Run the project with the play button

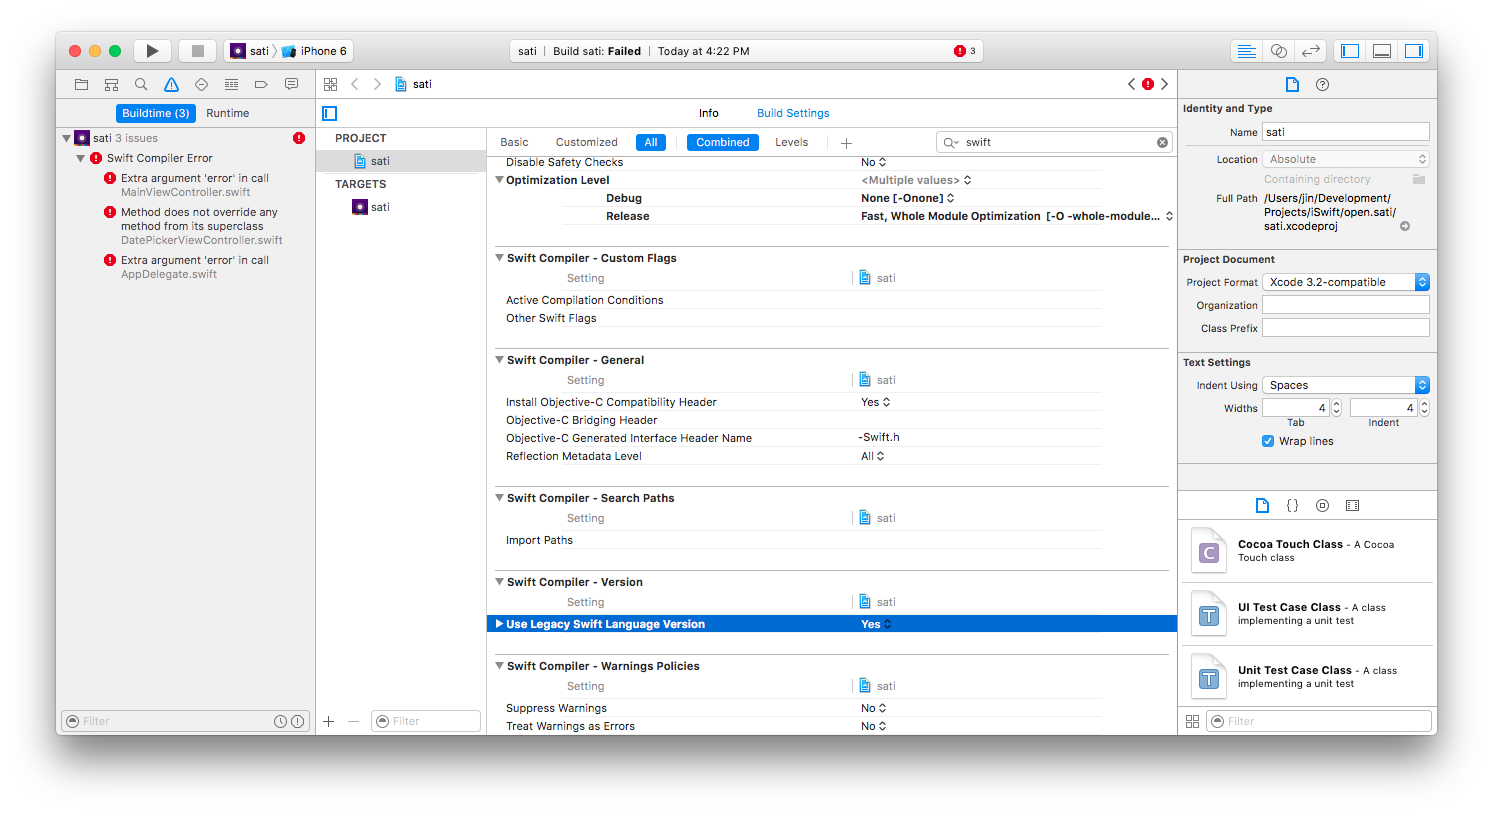click(152, 51)
